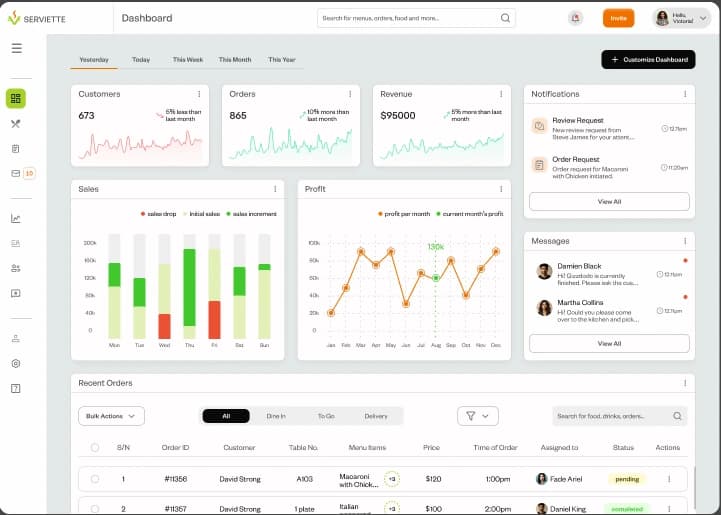Click the Customize Dashboard button

coord(648,60)
